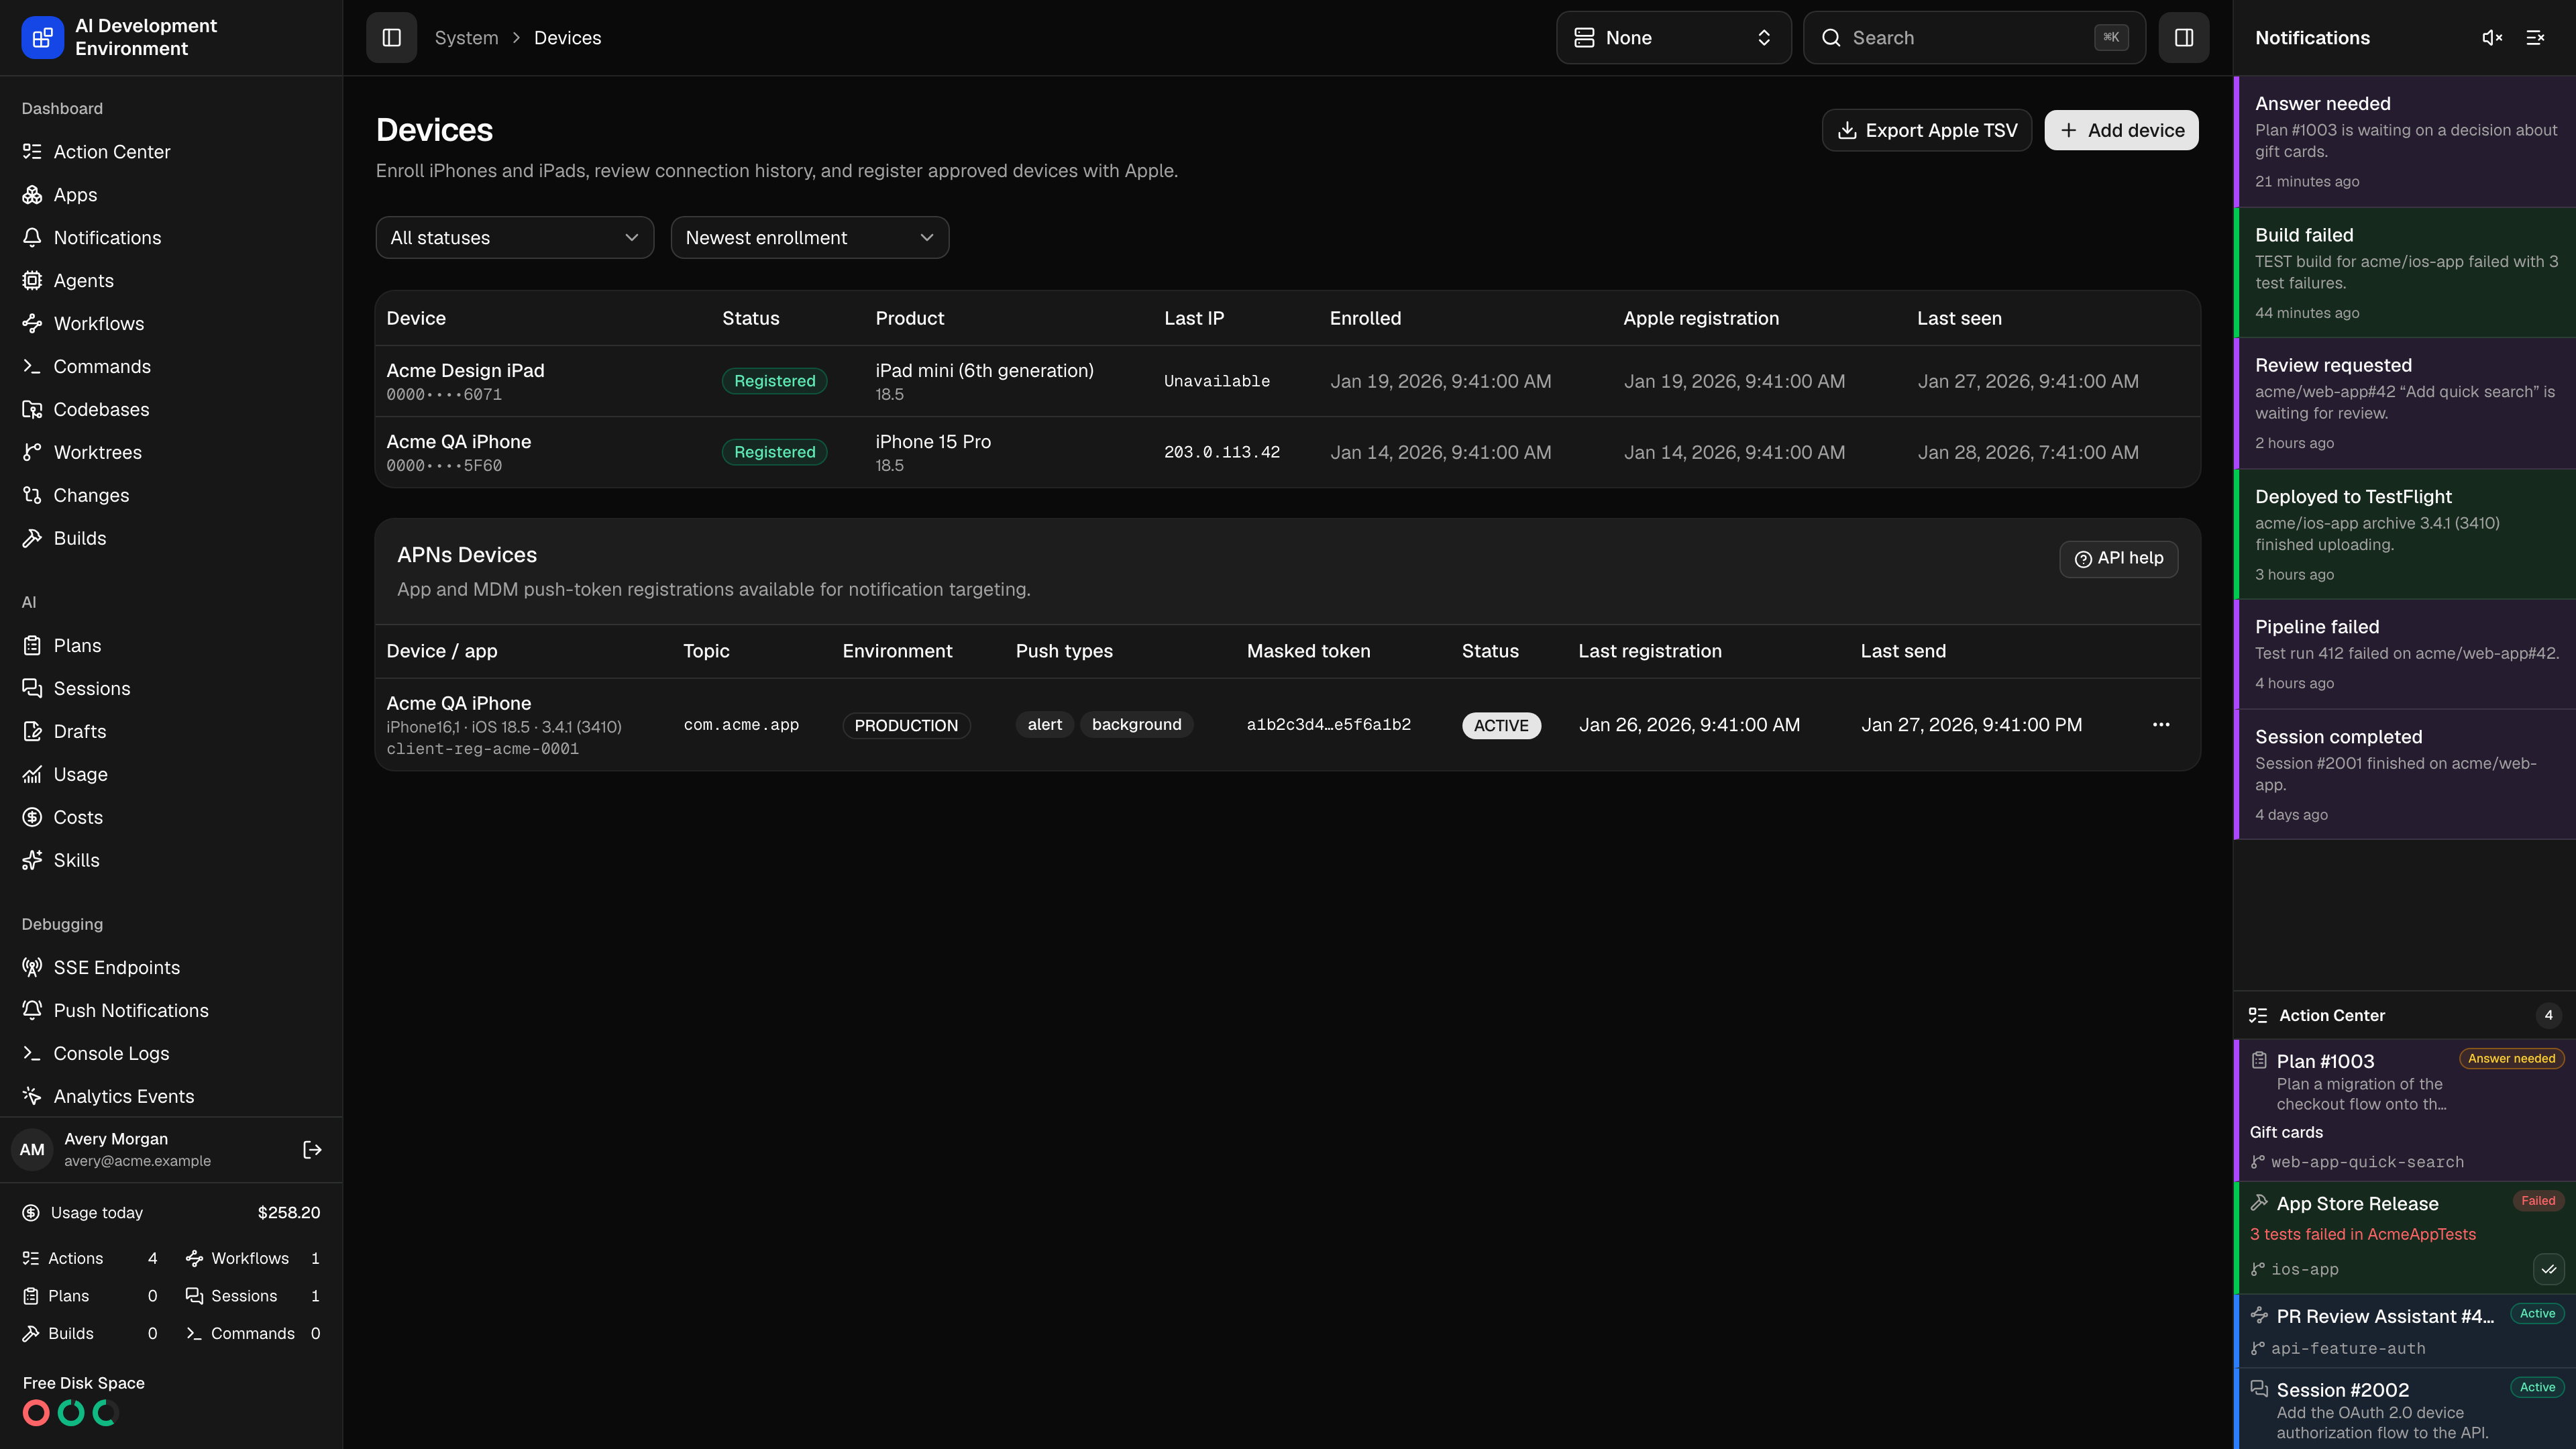Open the Changes section

click(172, 495)
